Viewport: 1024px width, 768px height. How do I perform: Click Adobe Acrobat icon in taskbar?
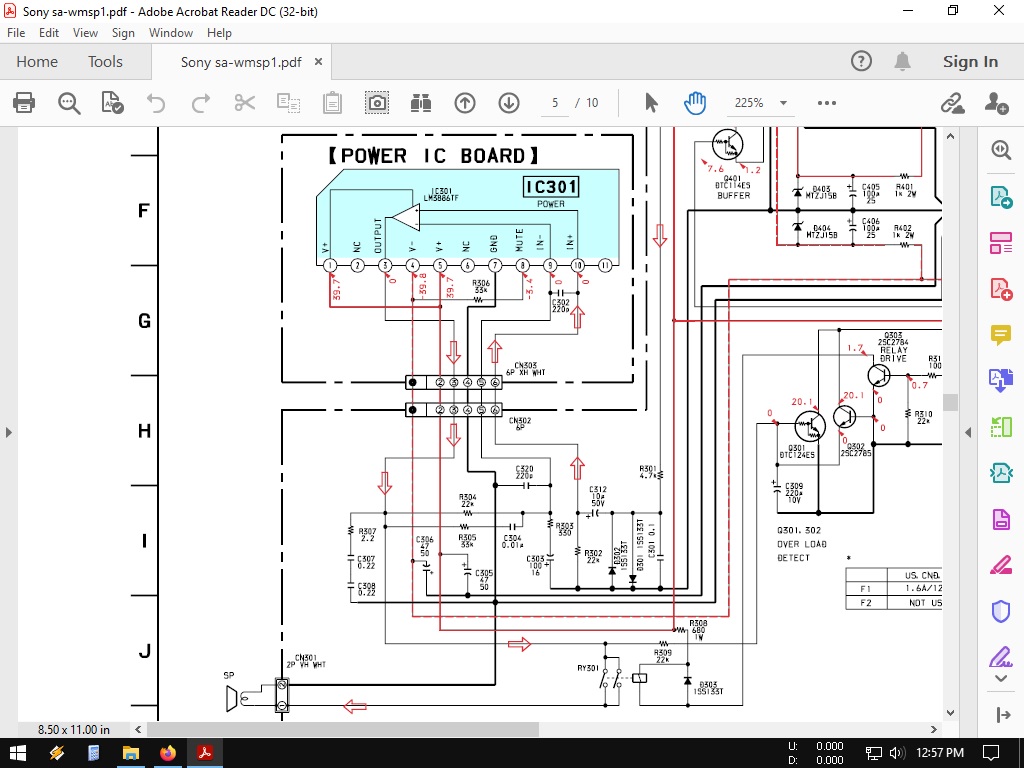pyautogui.click(x=205, y=753)
